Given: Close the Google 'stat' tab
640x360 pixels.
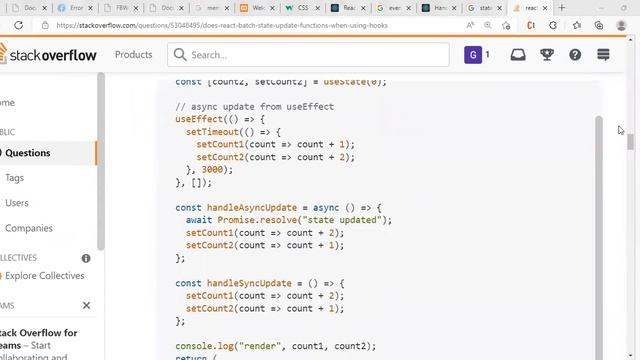Looking at the screenshot, I should [x=499, y=8].
